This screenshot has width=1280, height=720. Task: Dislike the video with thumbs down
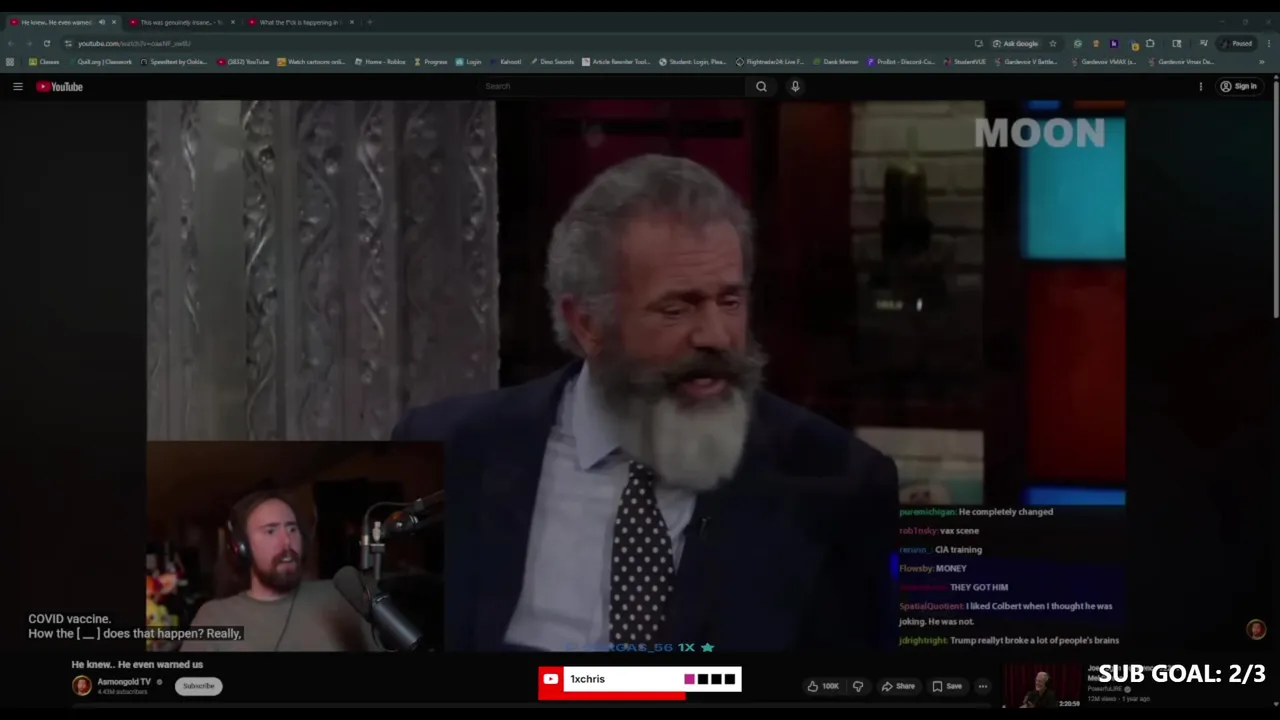(x=858, y=686)
